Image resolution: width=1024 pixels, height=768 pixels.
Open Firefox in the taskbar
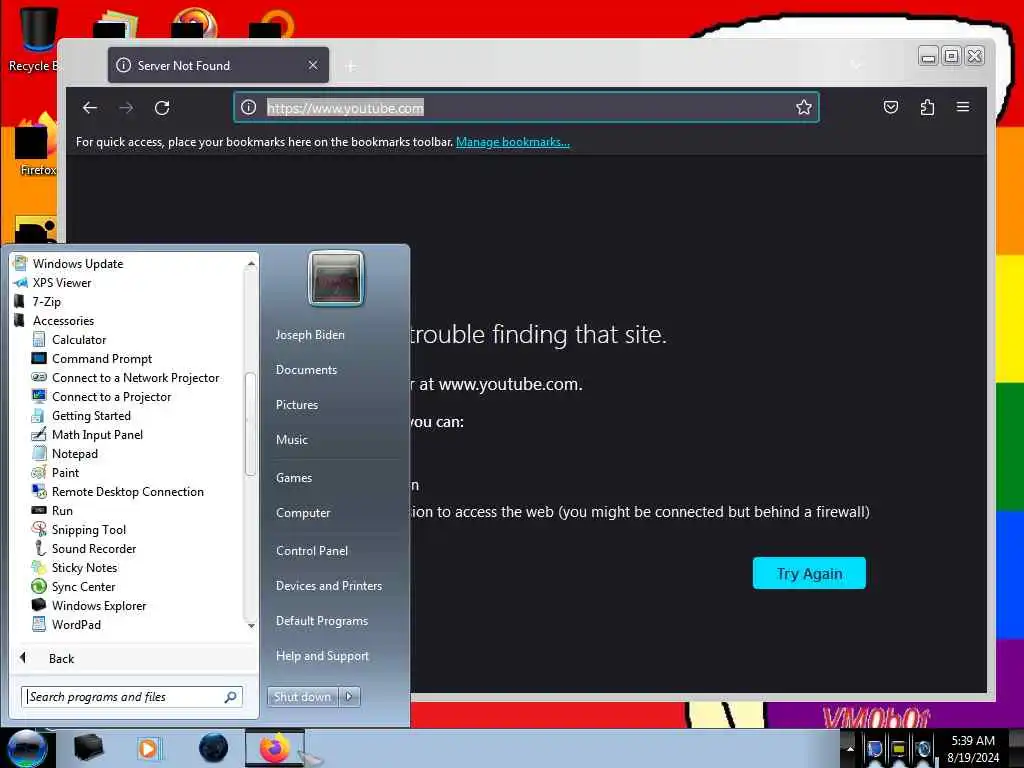pyautogui.click(x=275, y=748)
